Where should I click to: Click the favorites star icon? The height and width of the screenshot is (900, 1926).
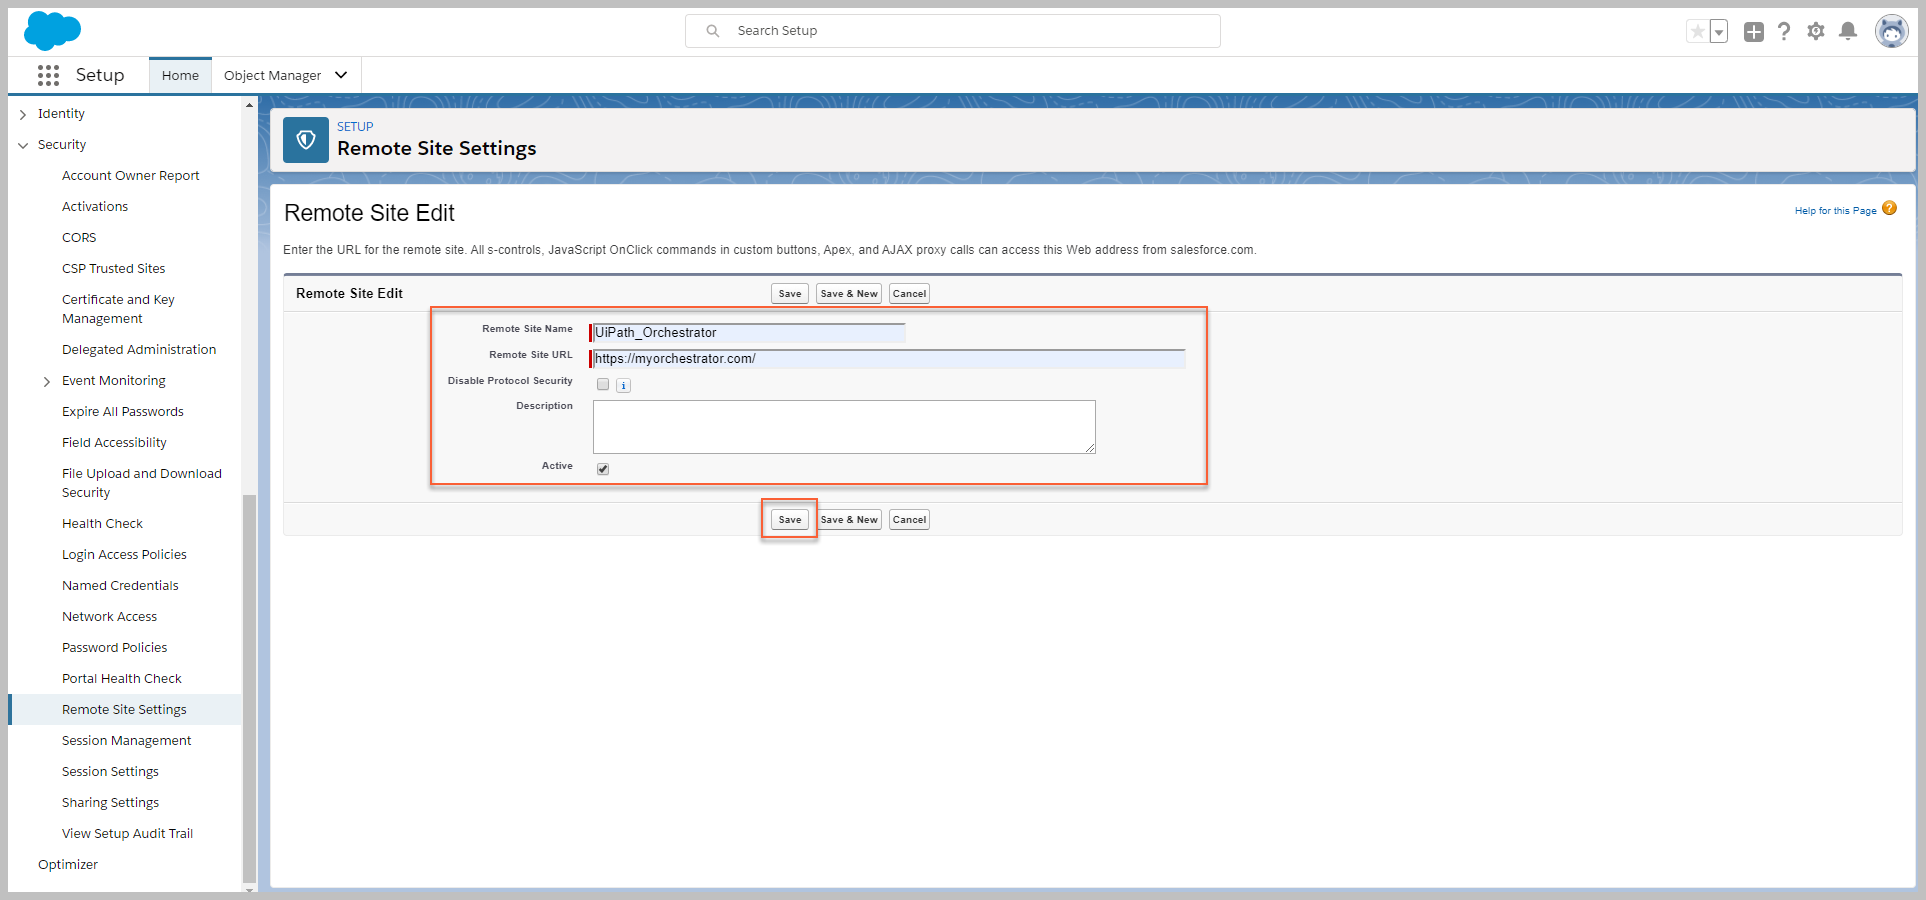(x=1697, y=32)
